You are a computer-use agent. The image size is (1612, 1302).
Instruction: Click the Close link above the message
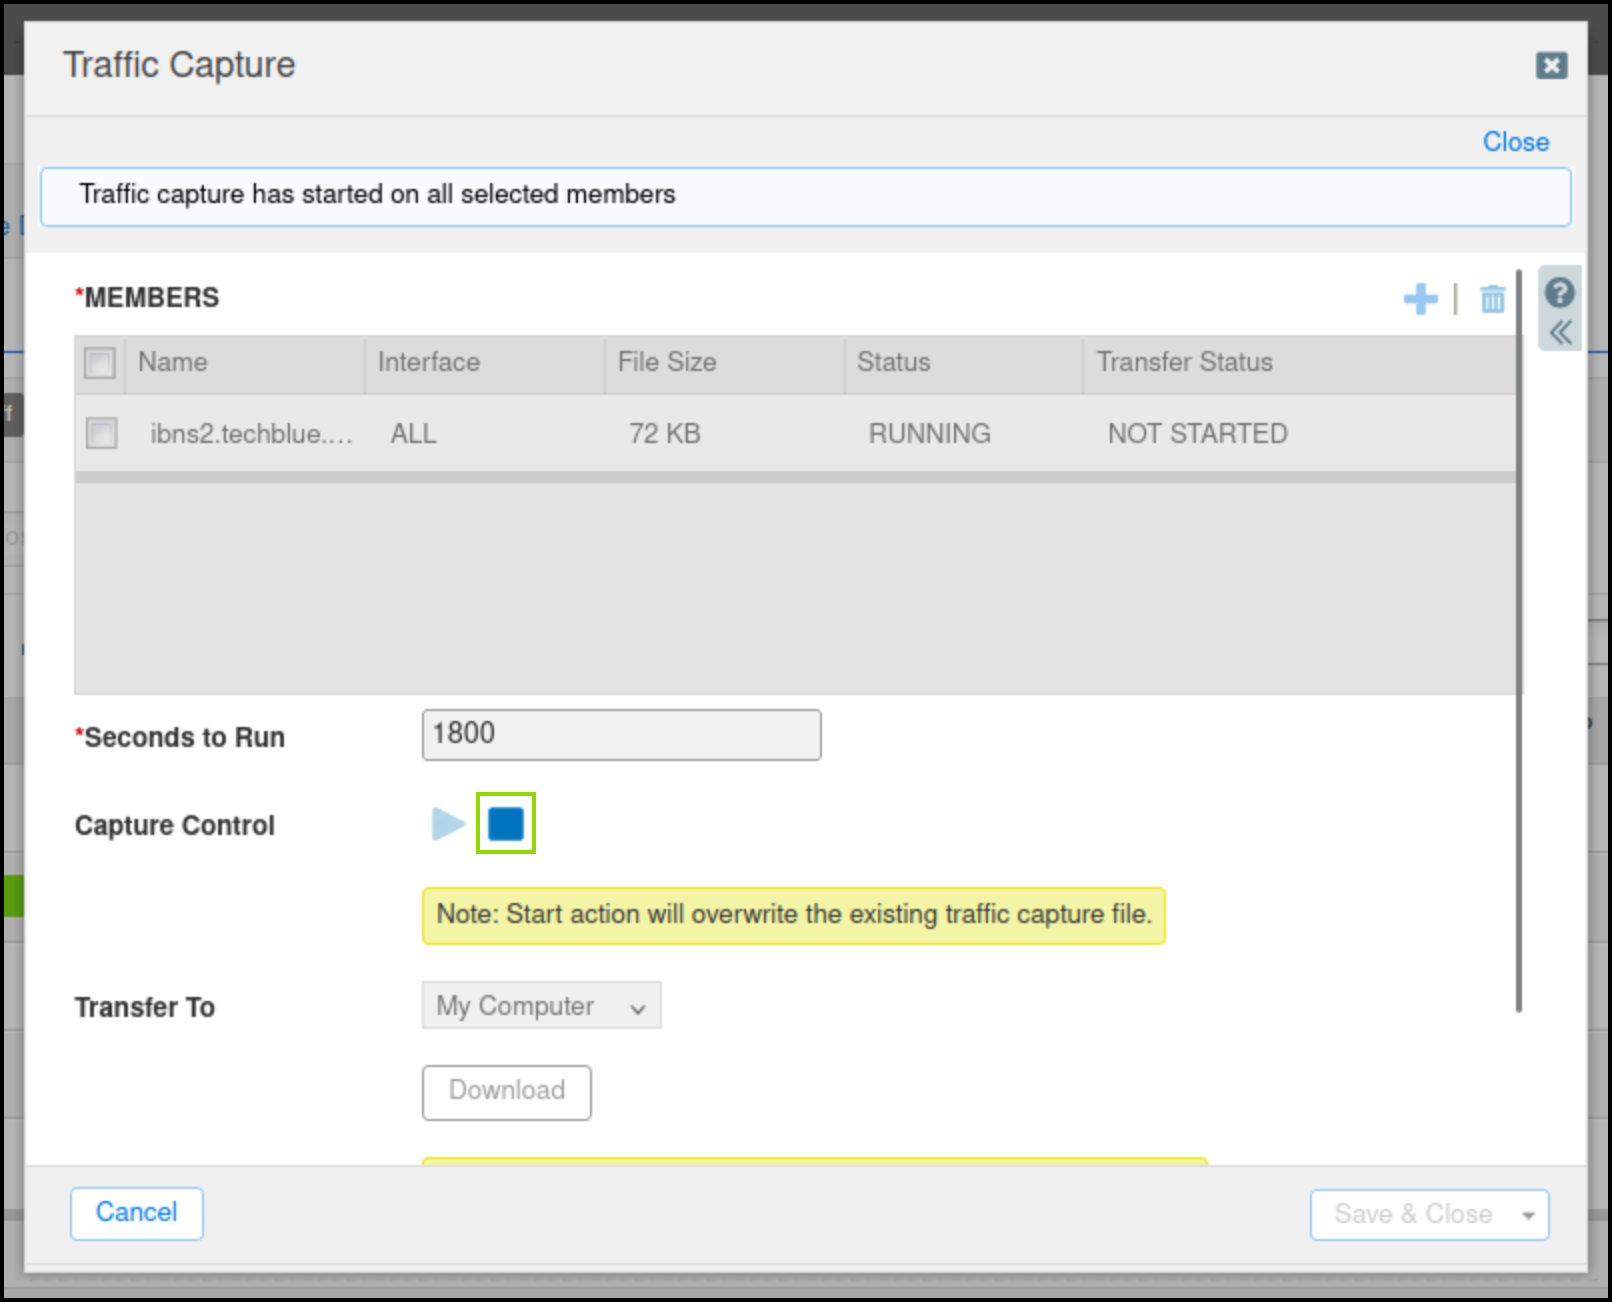tap(1515, 142)
